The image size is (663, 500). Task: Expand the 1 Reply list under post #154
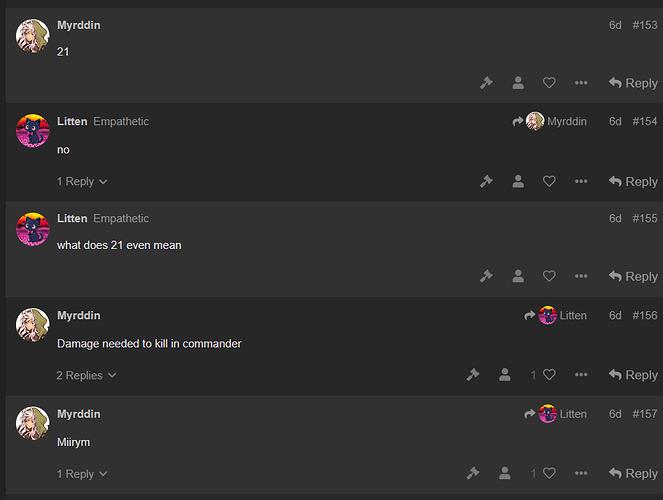click(82, 181)
